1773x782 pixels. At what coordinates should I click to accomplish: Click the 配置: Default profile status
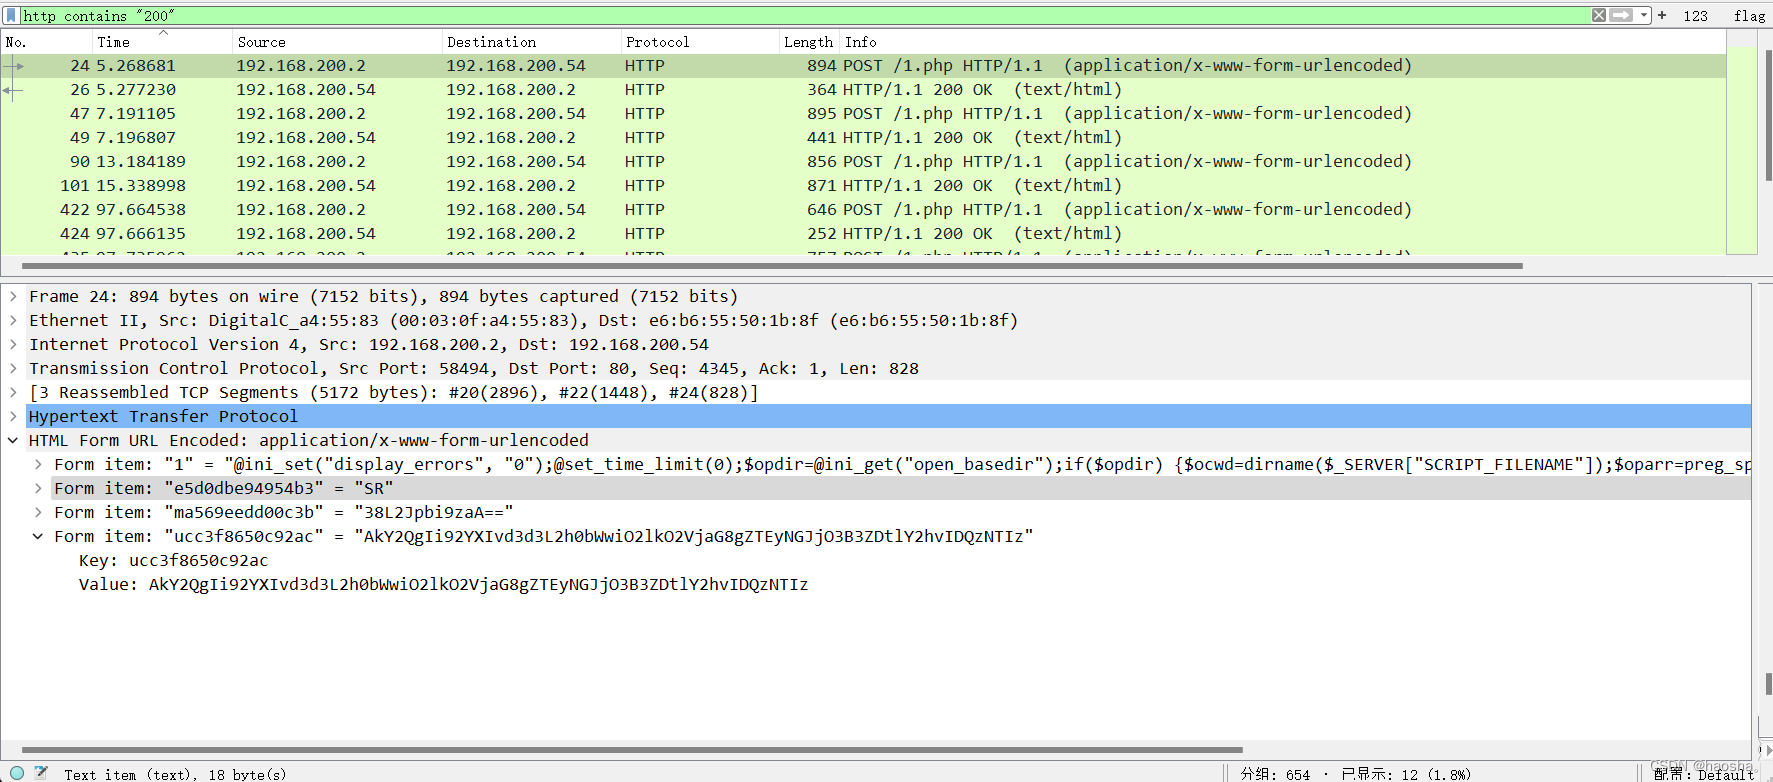point(1703,774)
